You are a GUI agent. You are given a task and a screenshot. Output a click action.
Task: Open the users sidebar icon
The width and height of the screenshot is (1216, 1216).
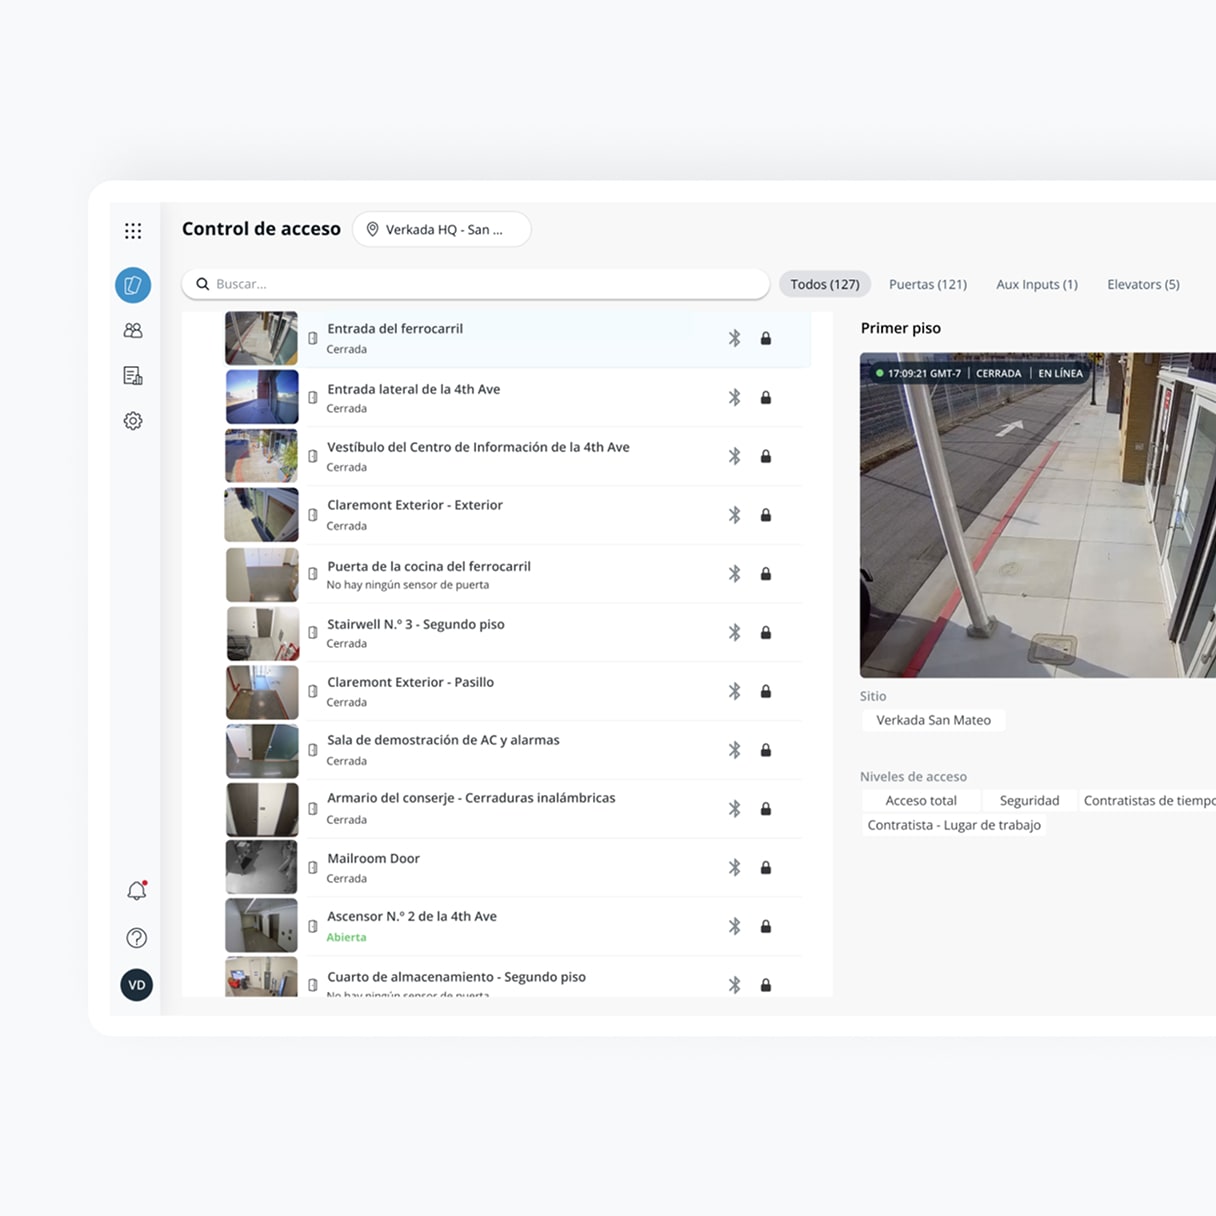(x=133, y=330)
